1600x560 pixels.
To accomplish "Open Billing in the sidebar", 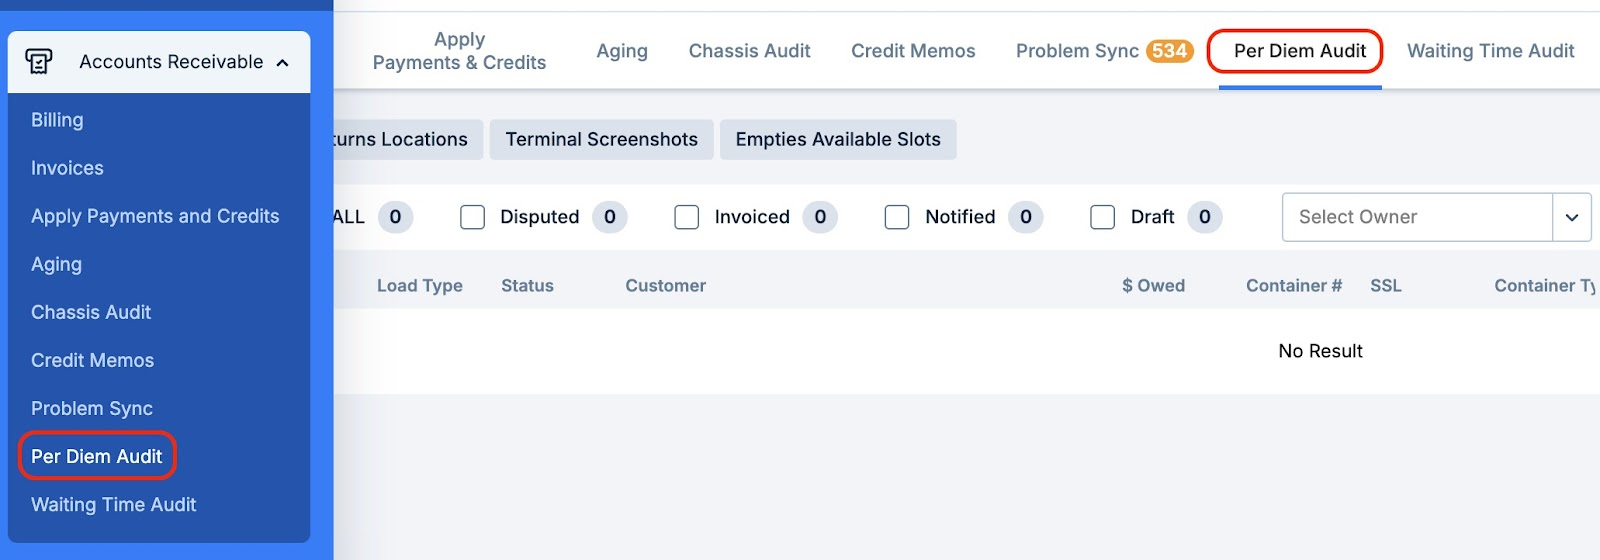I will [x=57, y=120].
